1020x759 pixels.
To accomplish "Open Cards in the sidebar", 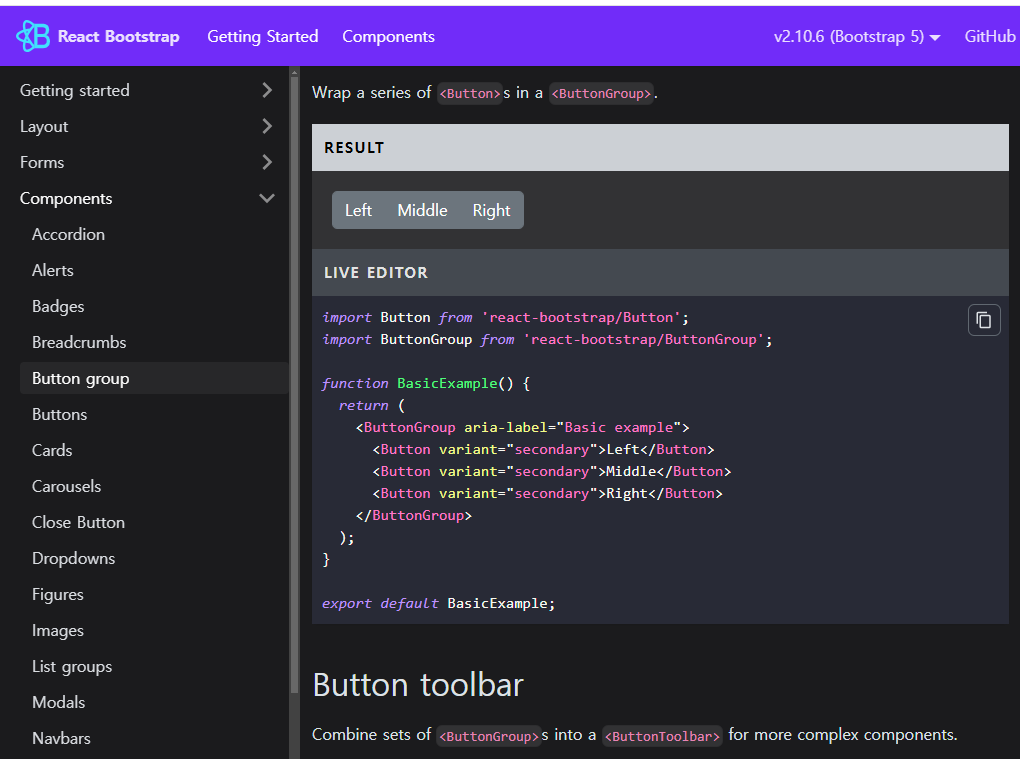I will click(x=52, y=450).
